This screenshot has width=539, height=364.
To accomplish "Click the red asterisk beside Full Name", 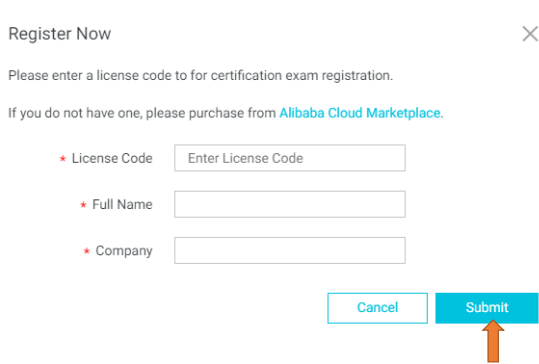I will point(83,205).
